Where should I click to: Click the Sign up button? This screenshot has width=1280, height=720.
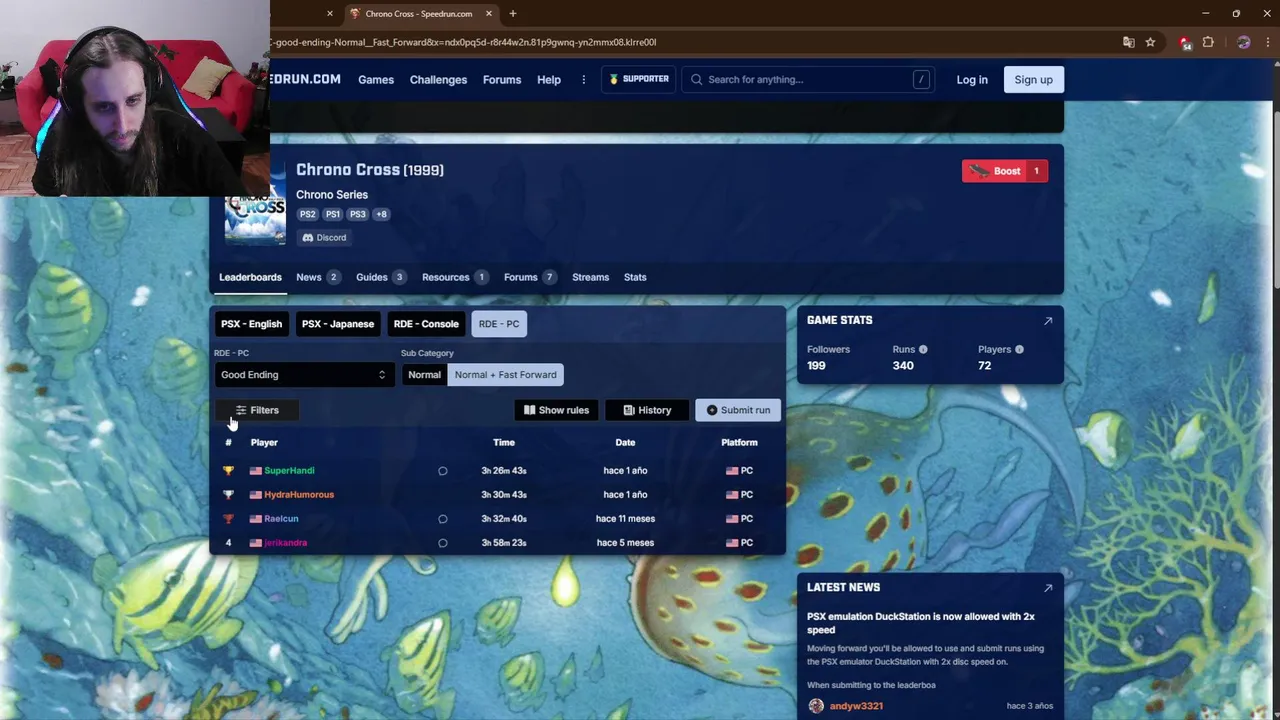1033,80
